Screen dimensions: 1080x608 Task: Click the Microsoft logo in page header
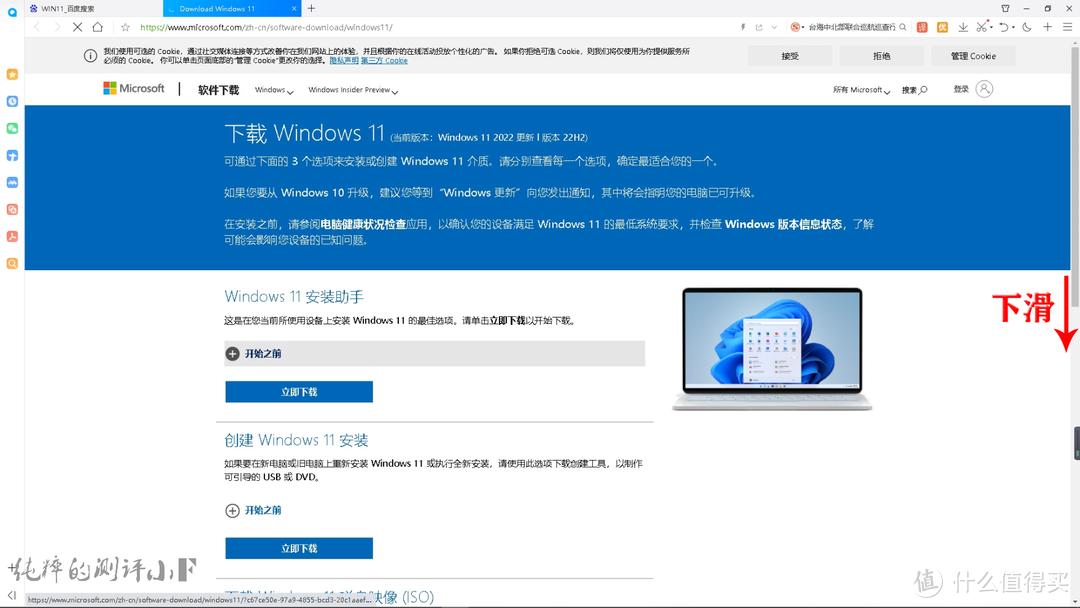(x=134, y=88)
